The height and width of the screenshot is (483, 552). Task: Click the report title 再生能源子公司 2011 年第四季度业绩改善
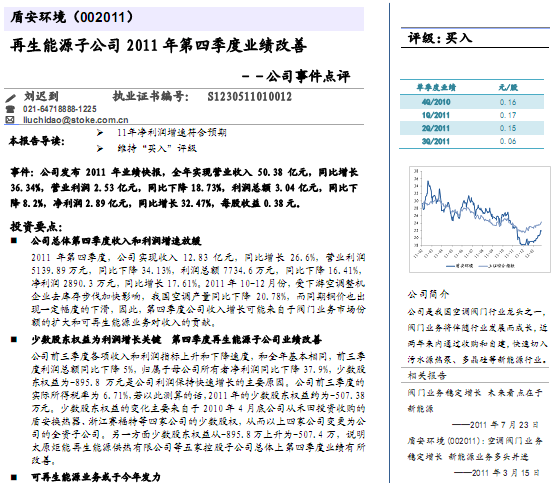point(158,45)
